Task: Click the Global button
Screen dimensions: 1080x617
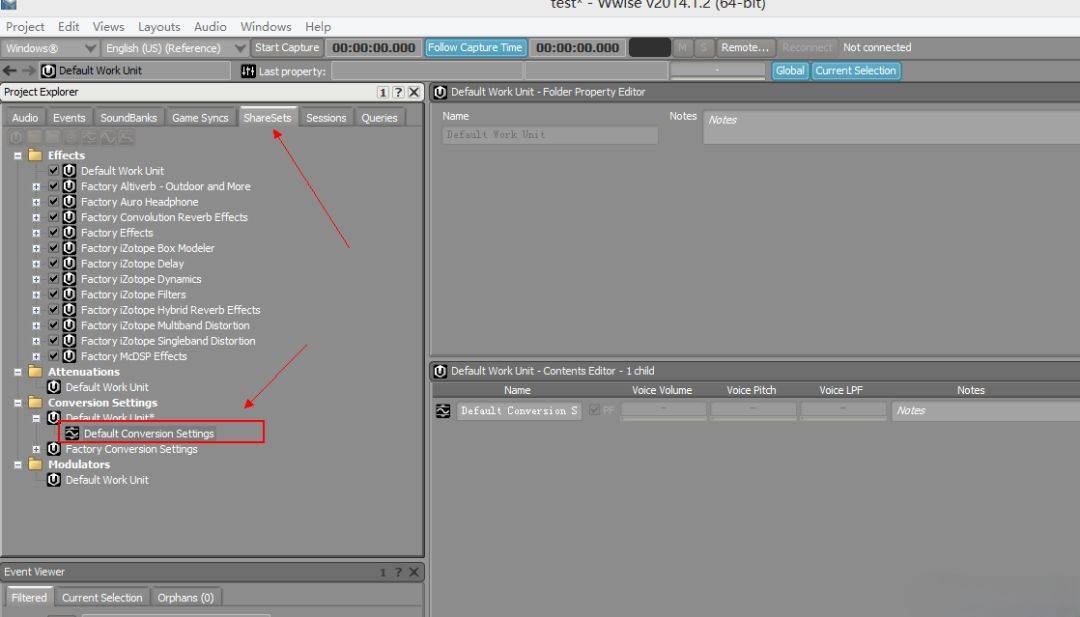Action: pos(789,71)
